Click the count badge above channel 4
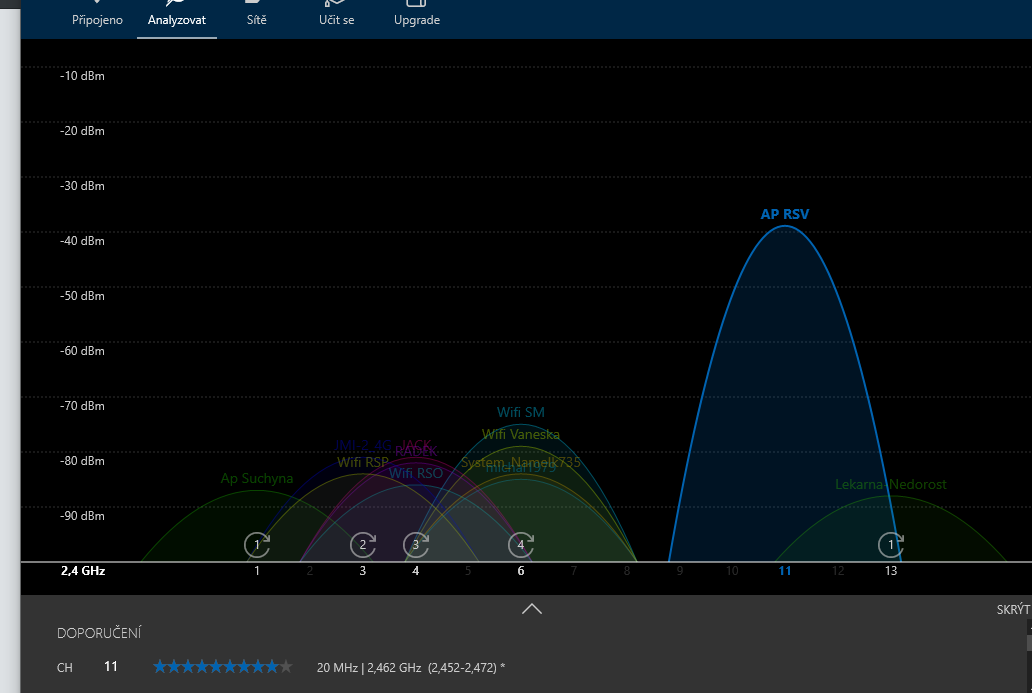This screenshot has height=693, width=1032. pos(416,545)
